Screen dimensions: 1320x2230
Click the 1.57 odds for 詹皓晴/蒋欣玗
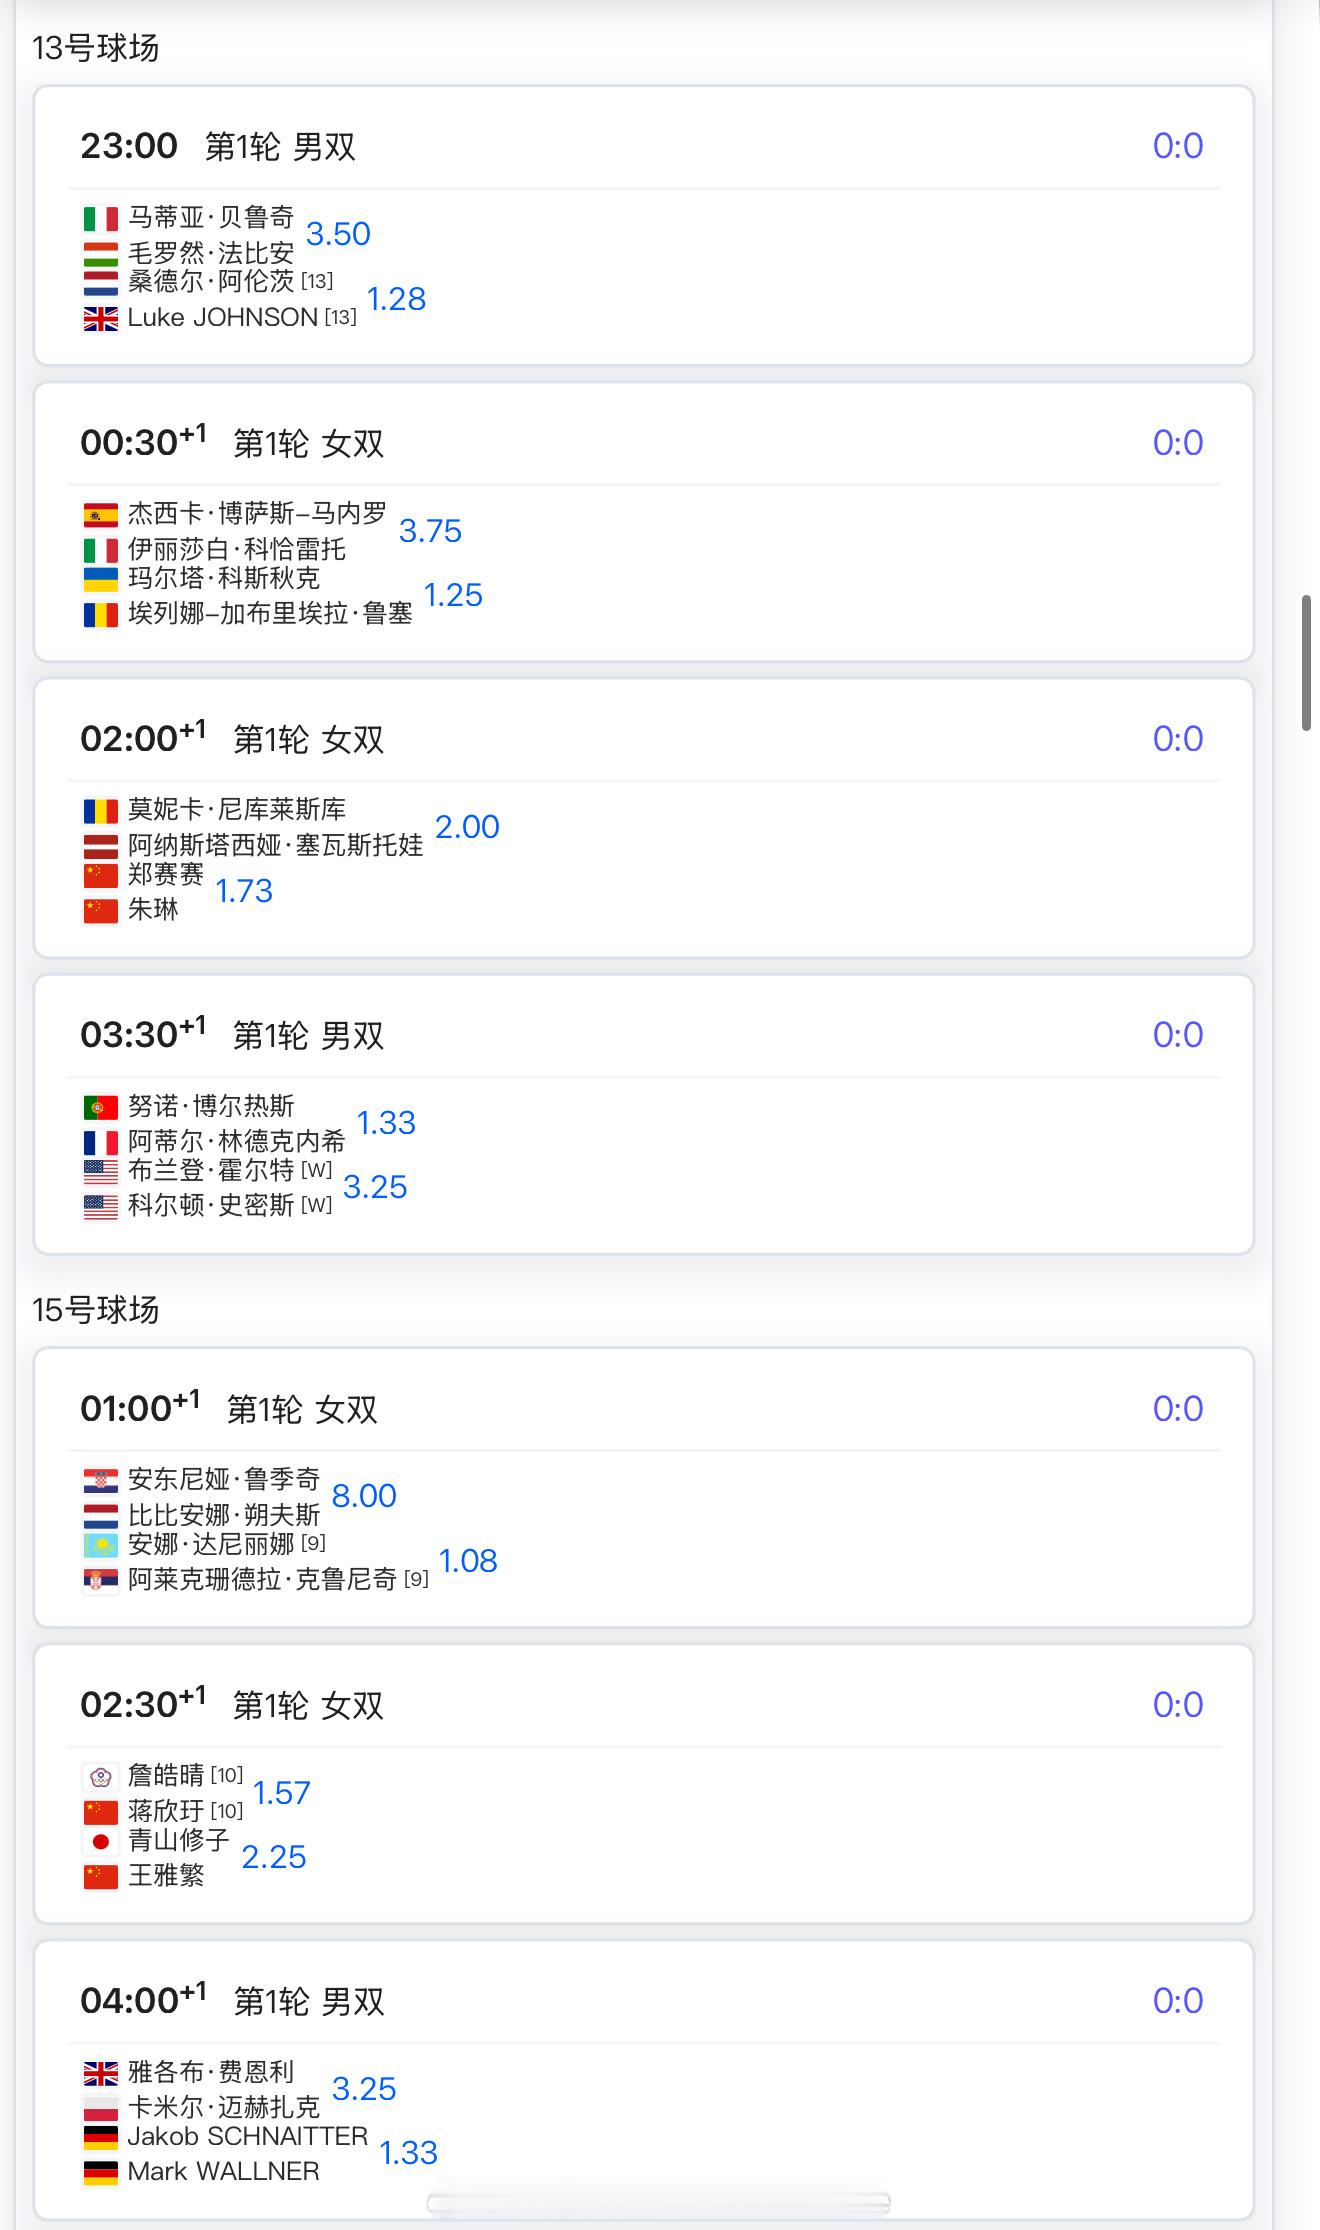coord(281,1793)
